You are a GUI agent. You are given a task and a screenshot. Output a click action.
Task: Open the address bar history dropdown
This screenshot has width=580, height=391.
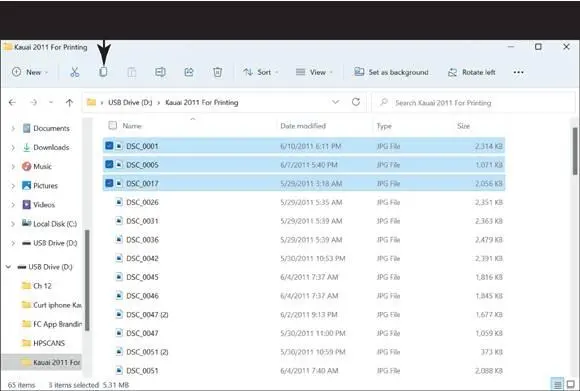(335, 102)
